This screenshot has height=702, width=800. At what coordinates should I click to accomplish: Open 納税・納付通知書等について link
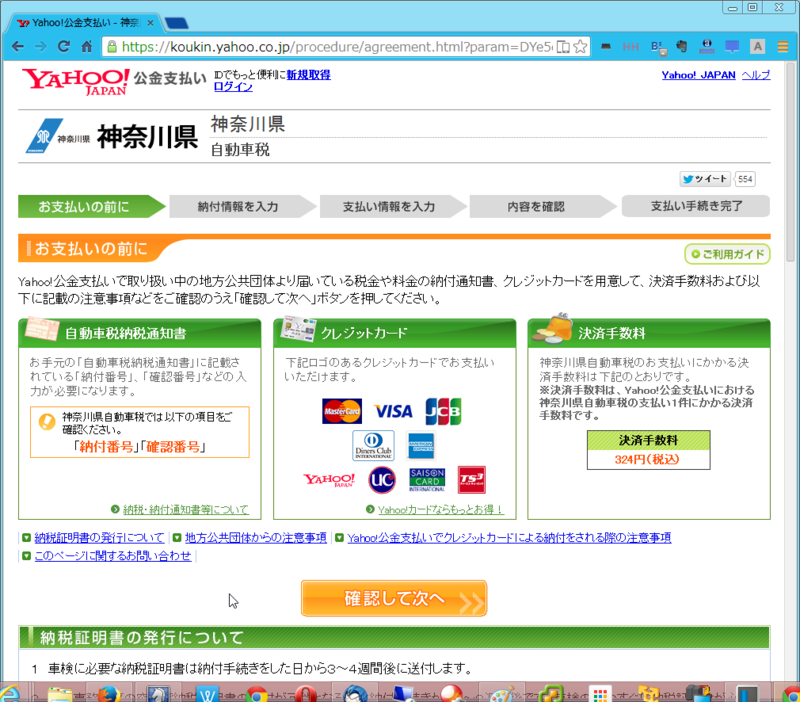[185, 510]
